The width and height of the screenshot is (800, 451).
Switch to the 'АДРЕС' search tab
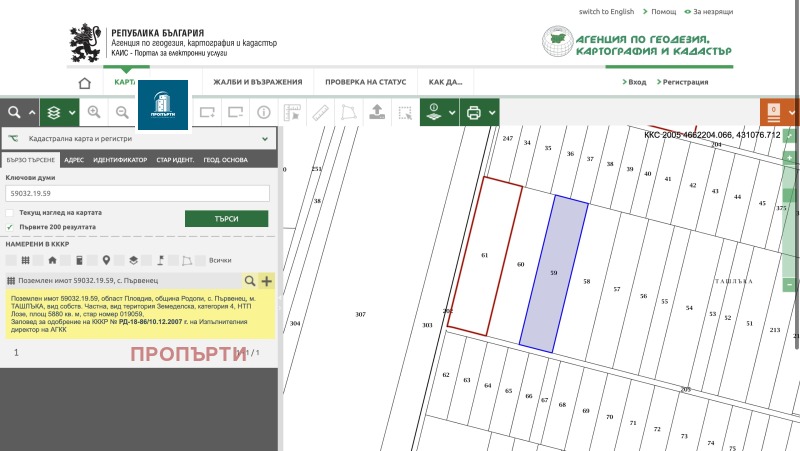tap(73, 160)
